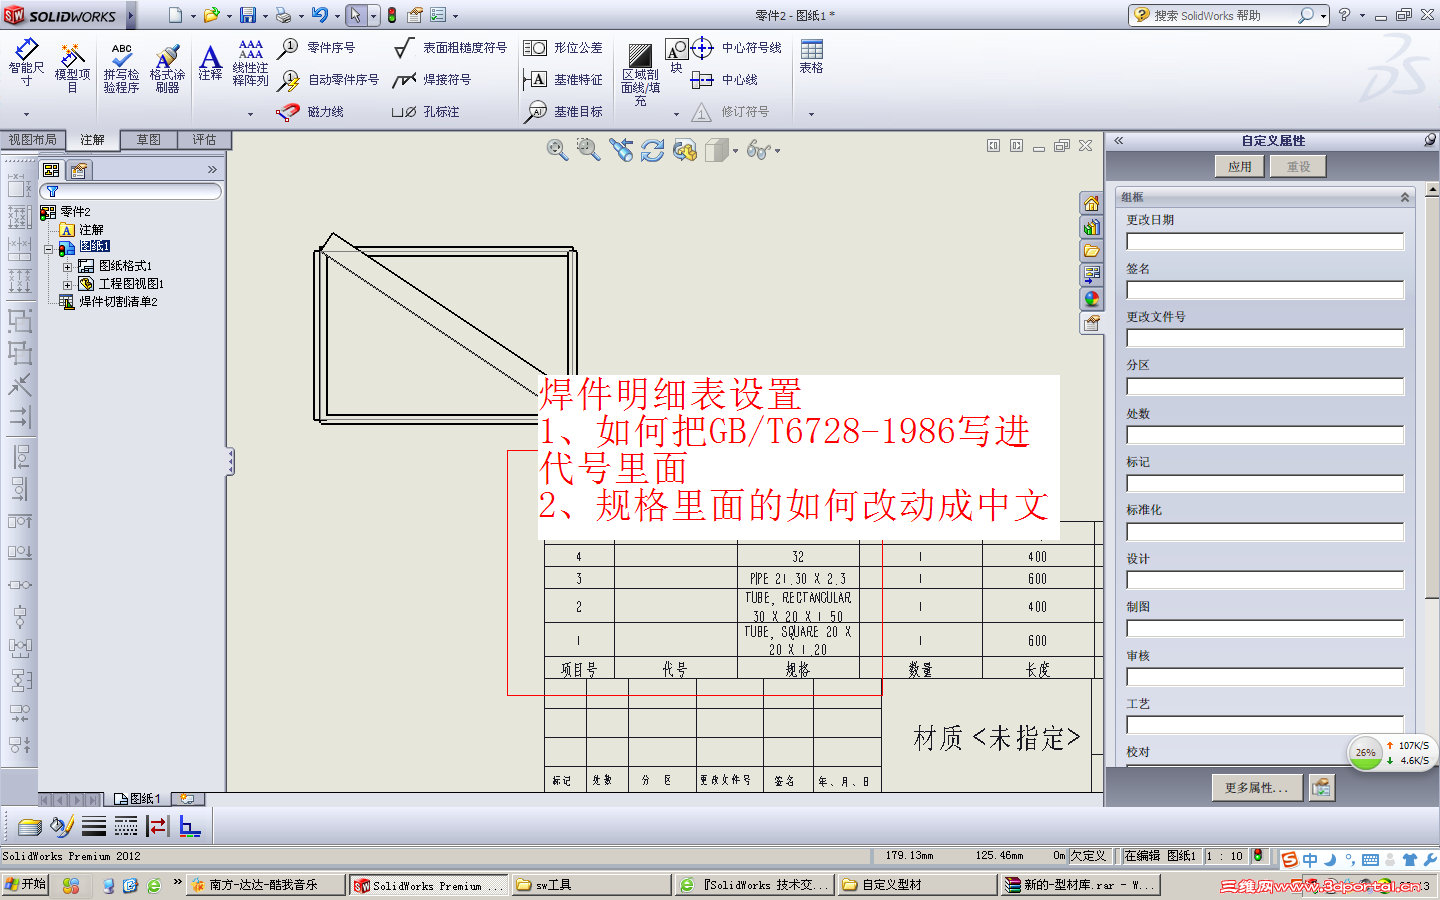Image resolution: width=1440 pixels, height=900 pixels.
Task: Insert a 基准特征 datum feature
Action: coord(563,80)
